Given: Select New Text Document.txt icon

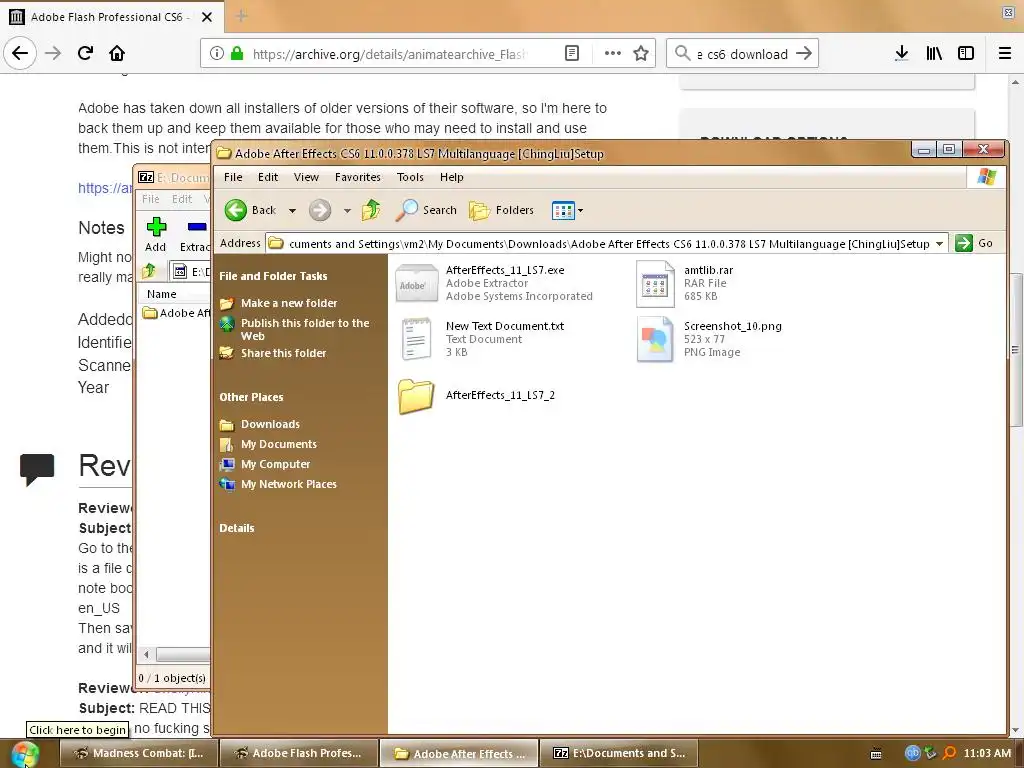Looking at the screenshot, I should (417, 339).
